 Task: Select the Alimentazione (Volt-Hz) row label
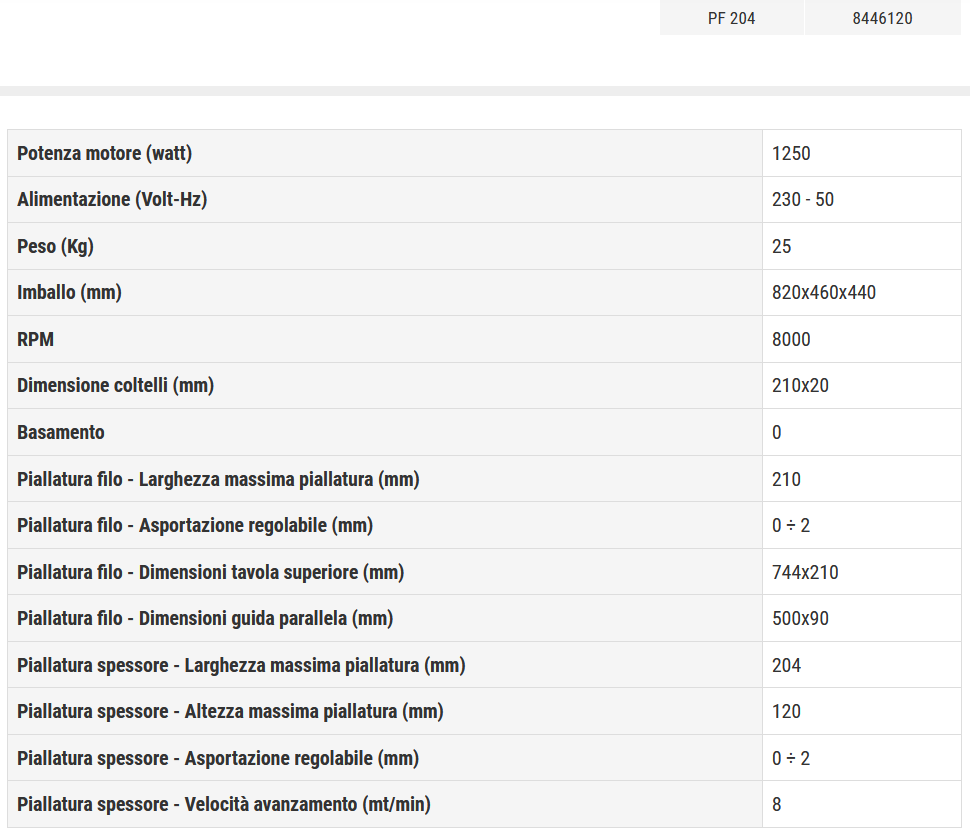pyautogui.click(x=112, y=199)
